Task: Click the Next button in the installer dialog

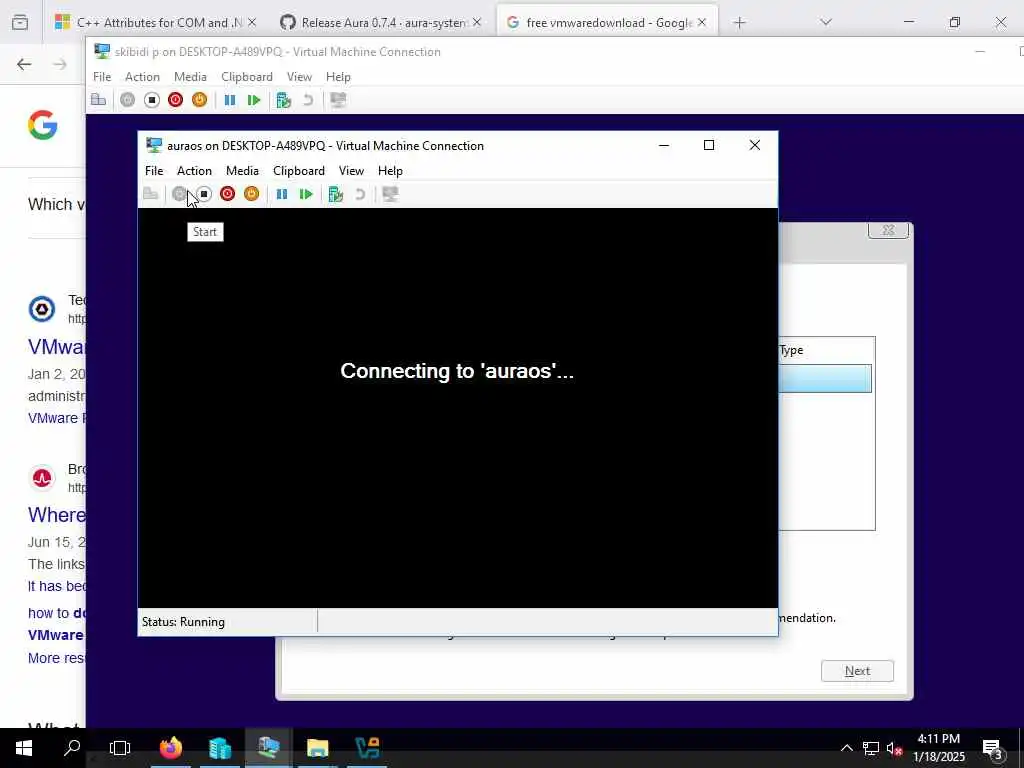Action: 857,671
